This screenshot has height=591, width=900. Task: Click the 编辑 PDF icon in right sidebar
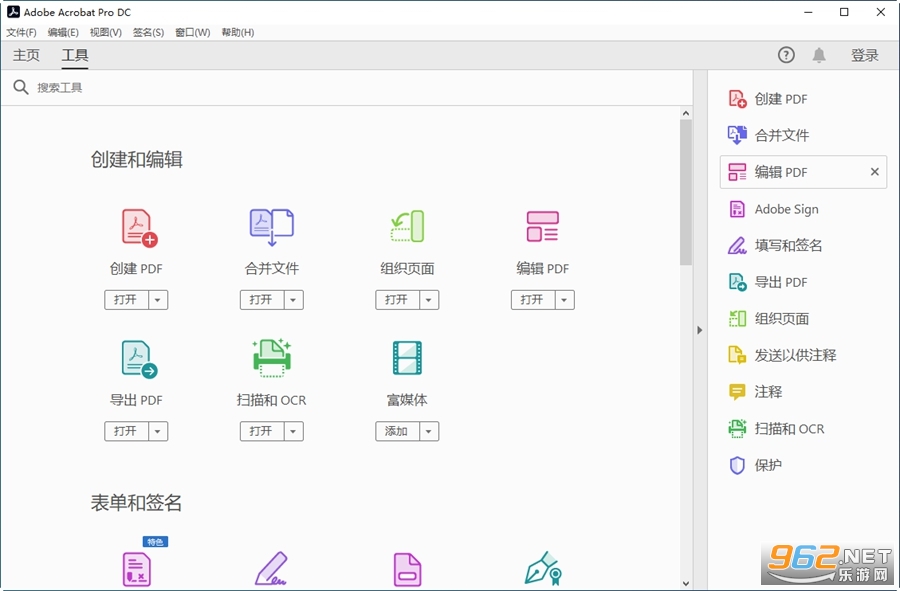coord(738,172)
